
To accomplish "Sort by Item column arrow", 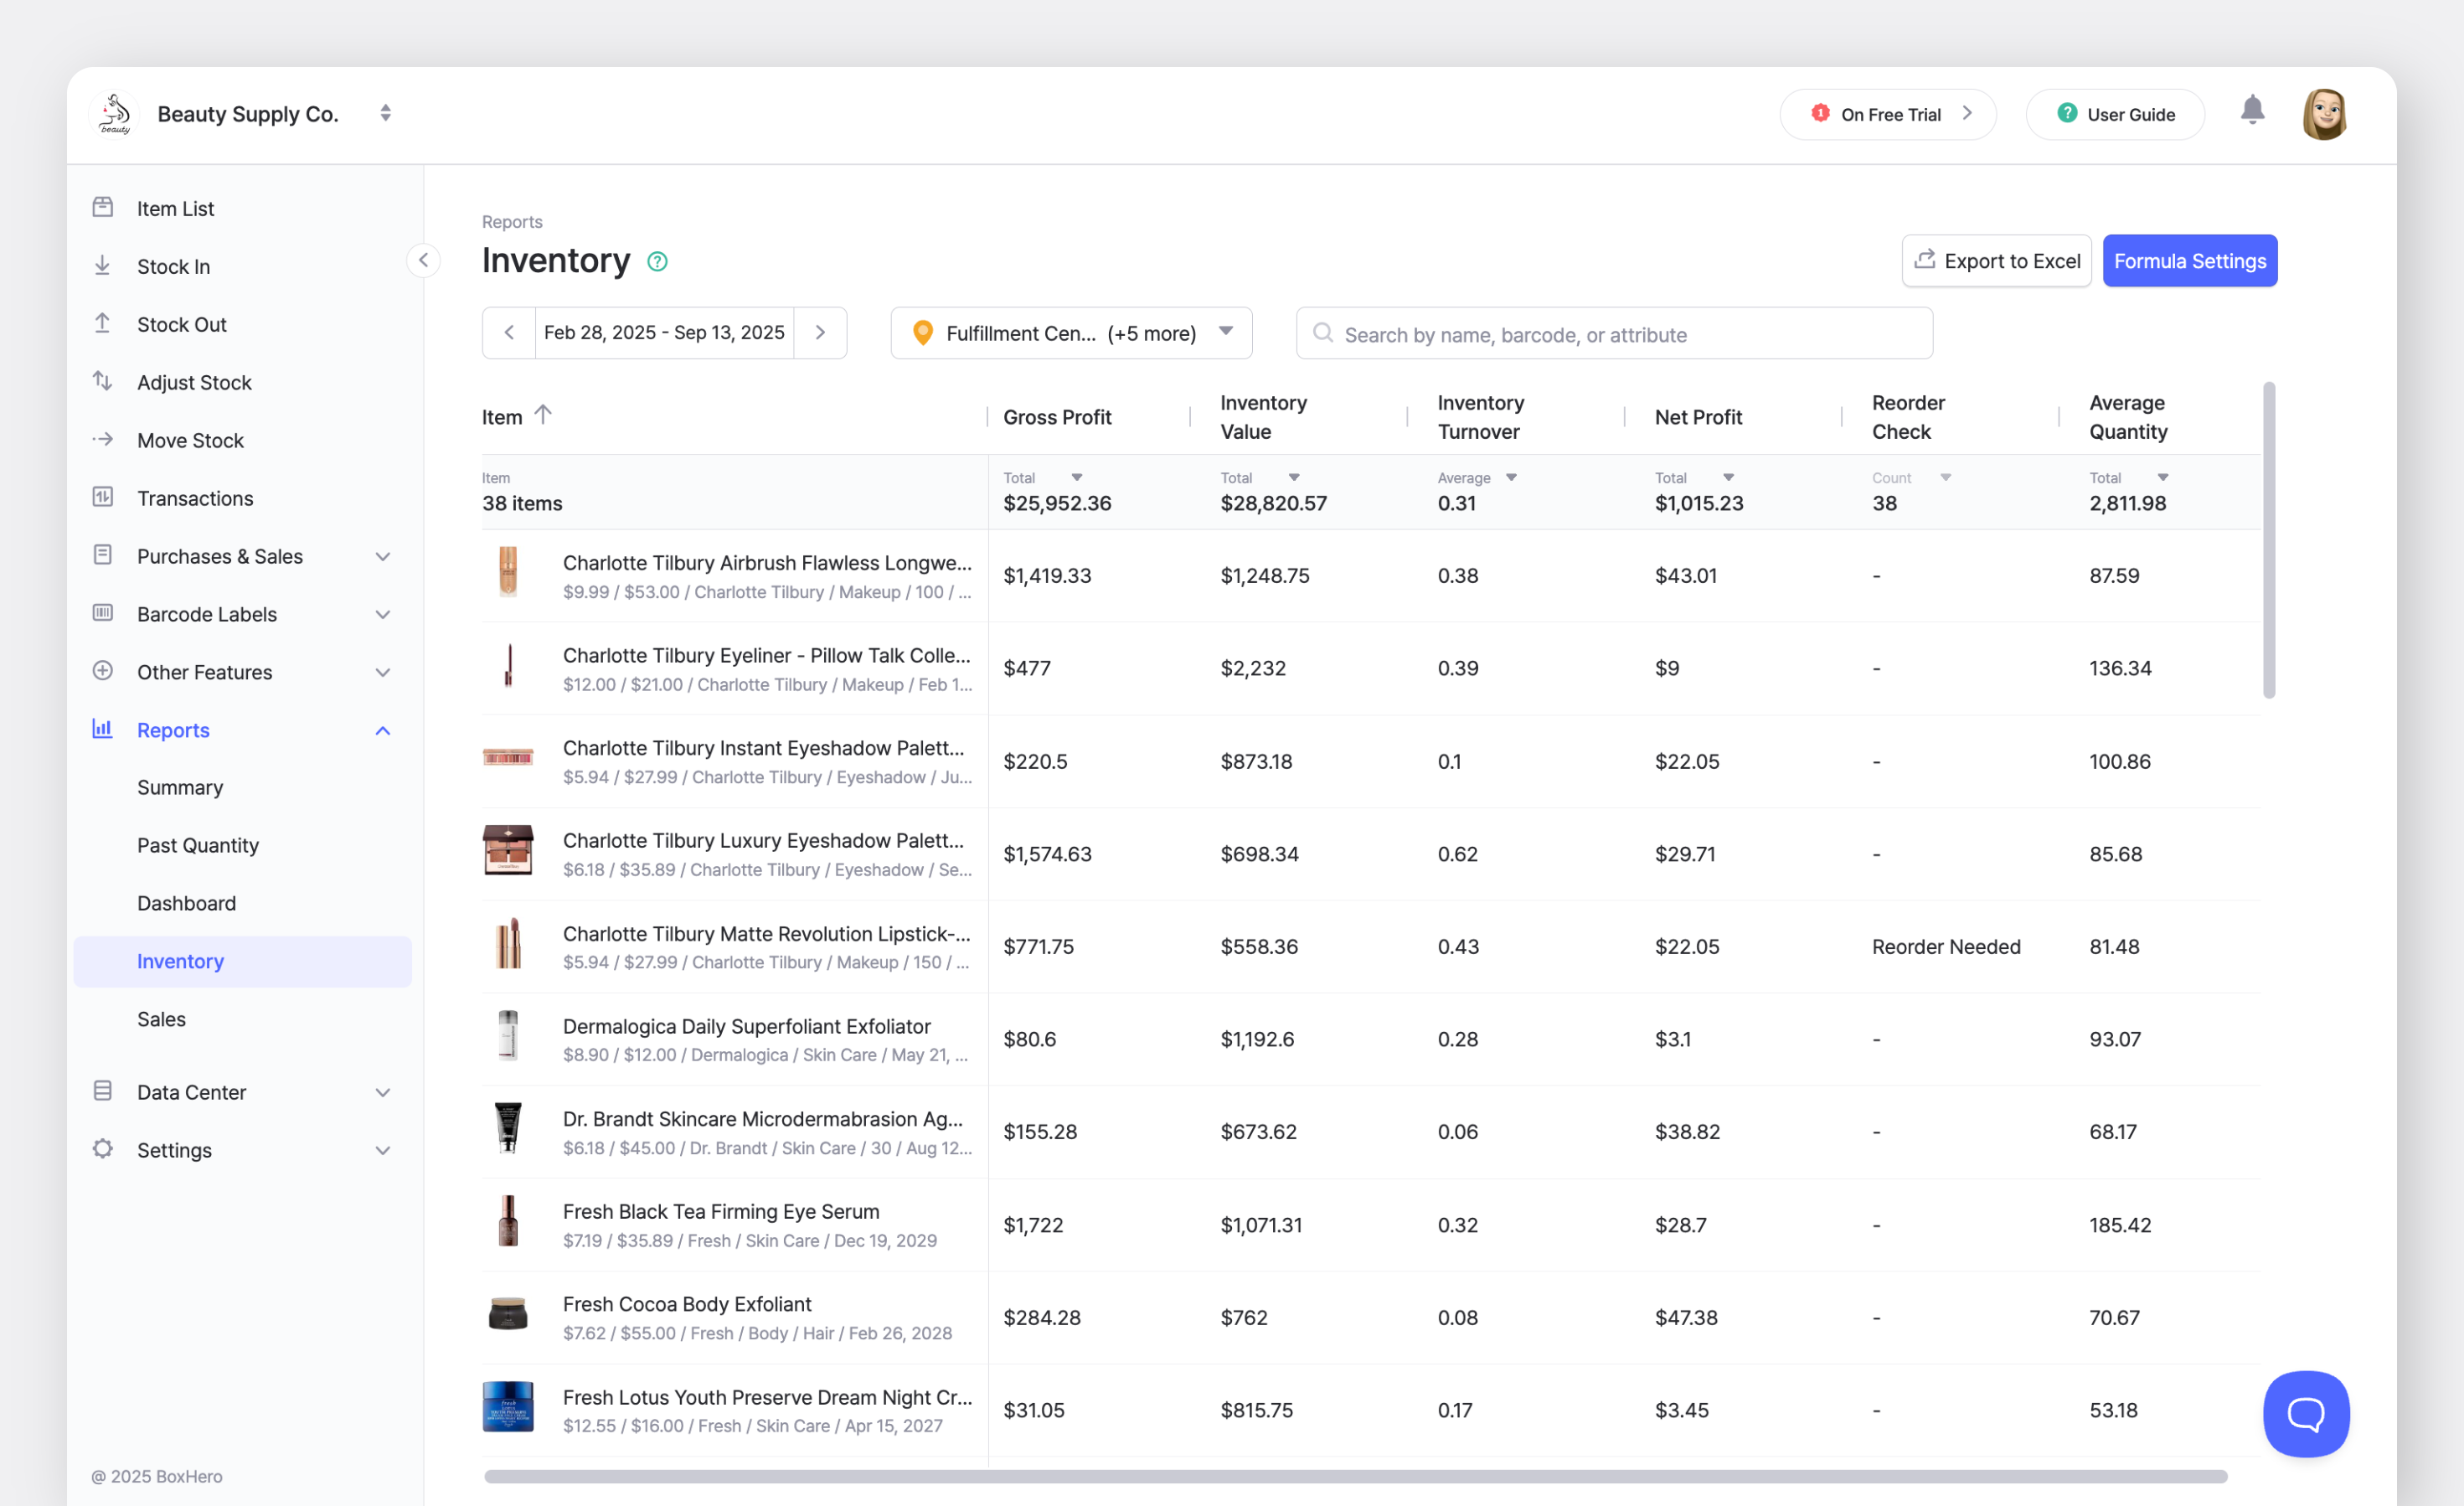I will tap(543, 415).
